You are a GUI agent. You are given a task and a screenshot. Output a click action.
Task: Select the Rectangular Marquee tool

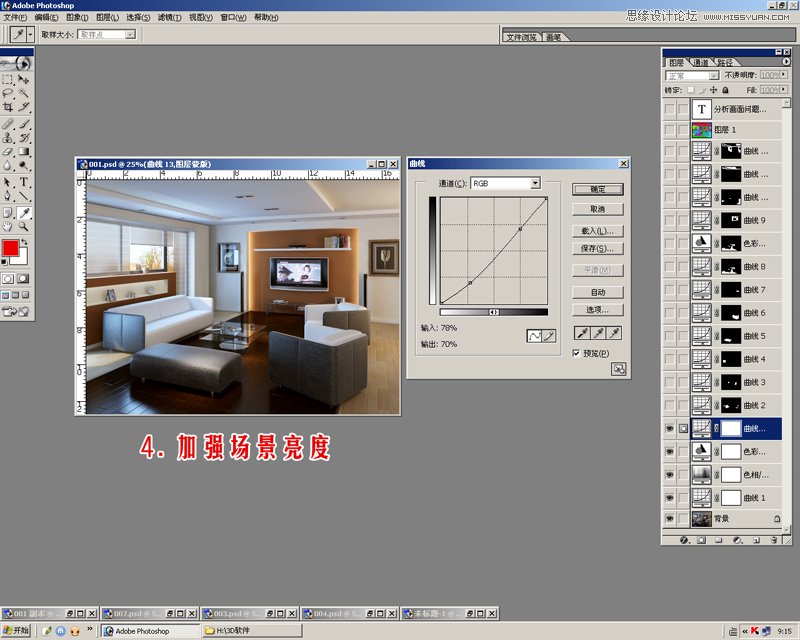[8, 79]
